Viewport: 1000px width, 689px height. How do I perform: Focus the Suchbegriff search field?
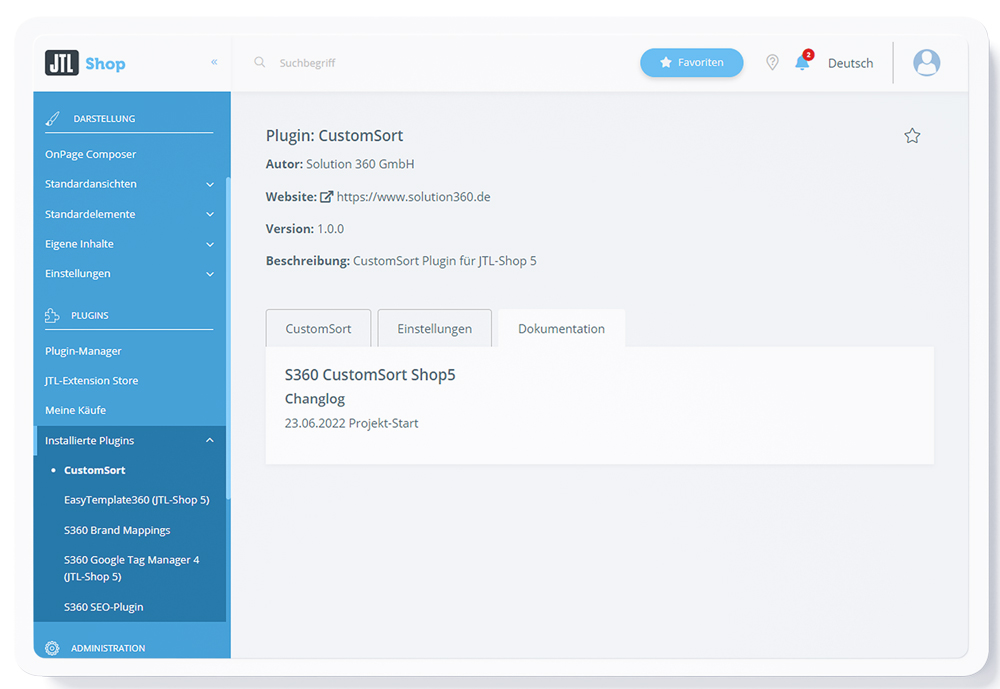(307, 63)
